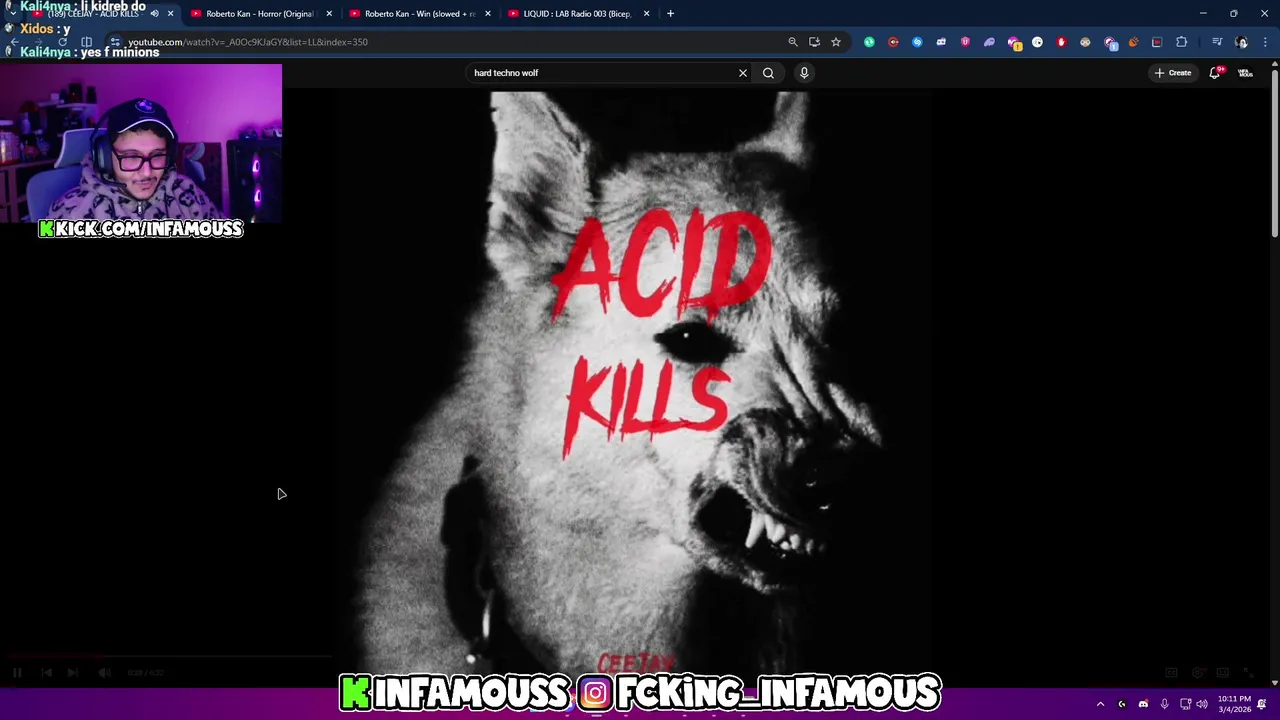This screenshot has height=720, width=1280.
Task: Click the Create button
Action: (x=1173, y=73)
